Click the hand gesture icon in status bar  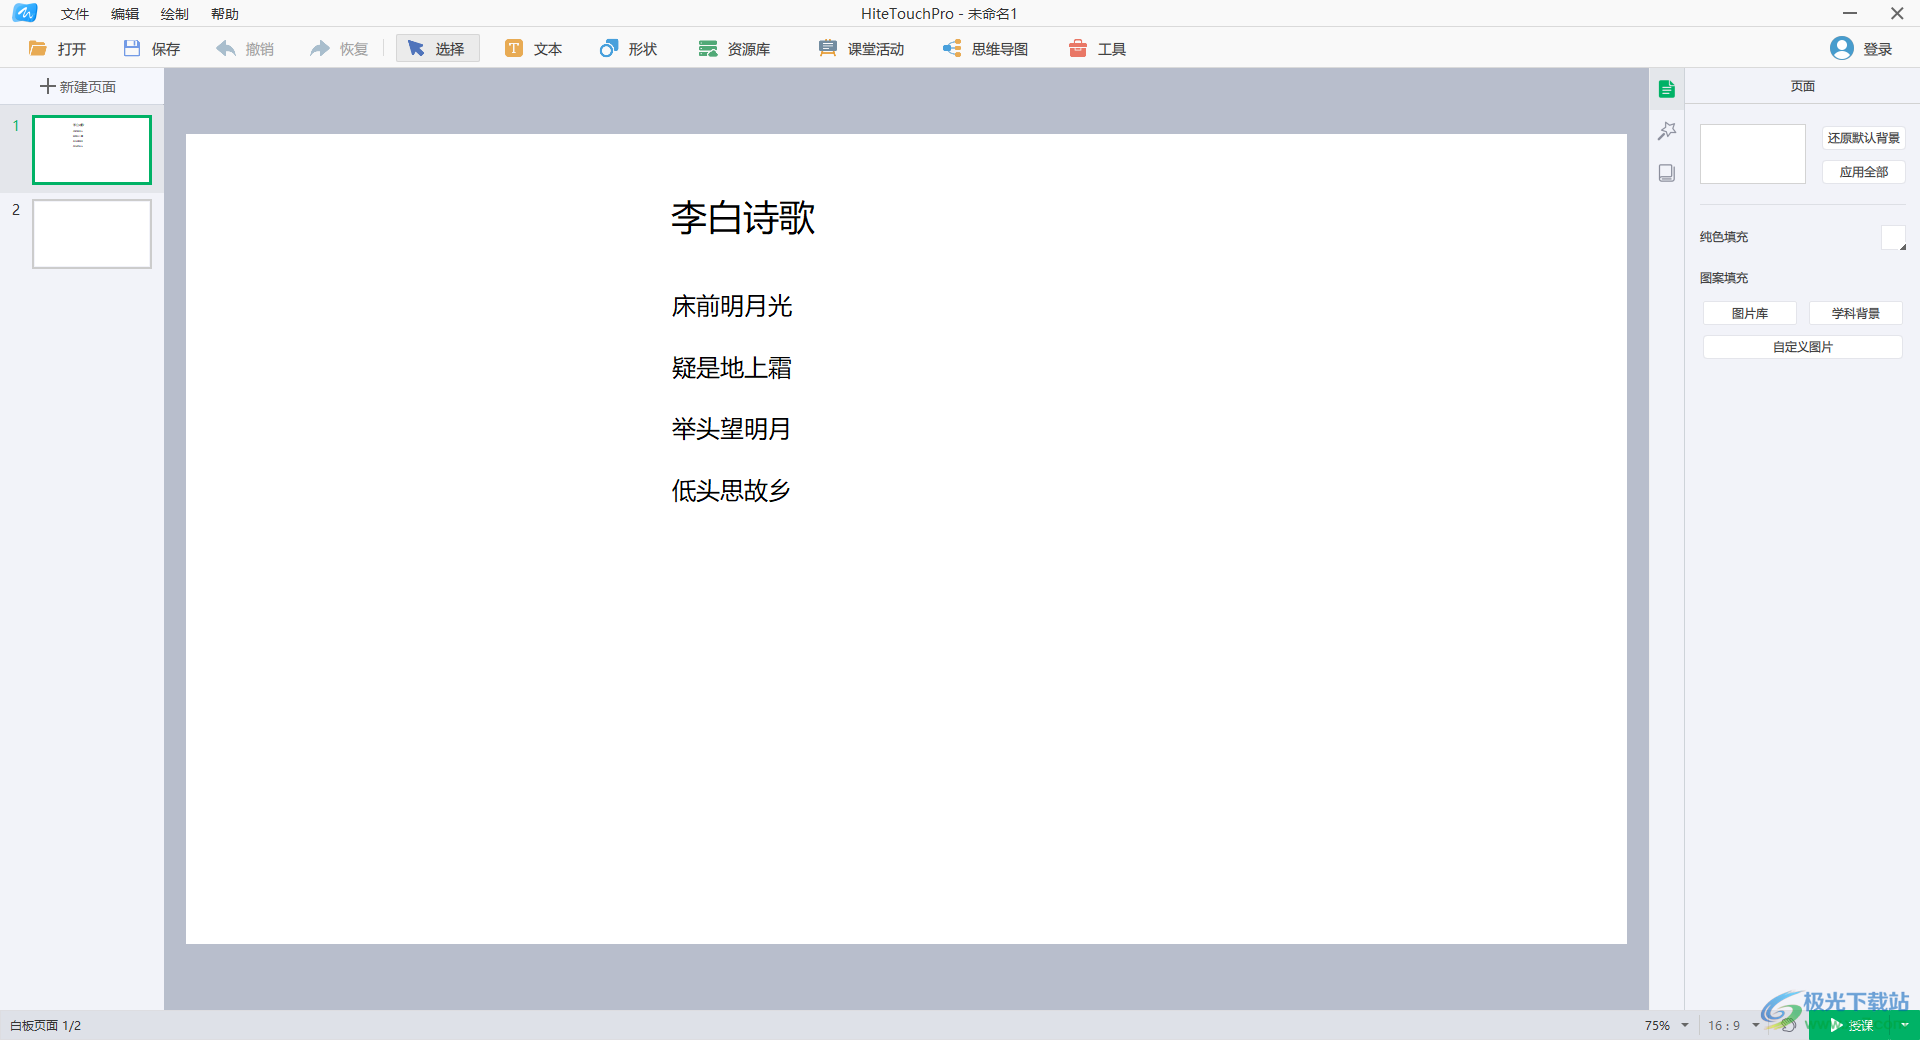(1789, 1026)
